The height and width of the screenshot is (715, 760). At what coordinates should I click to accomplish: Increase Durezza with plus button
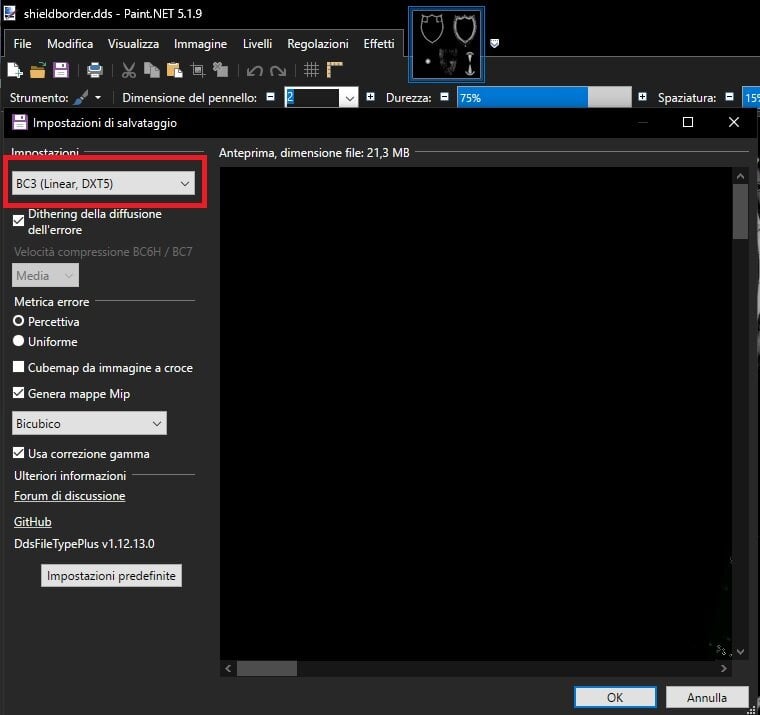click(x=642, y=97)
